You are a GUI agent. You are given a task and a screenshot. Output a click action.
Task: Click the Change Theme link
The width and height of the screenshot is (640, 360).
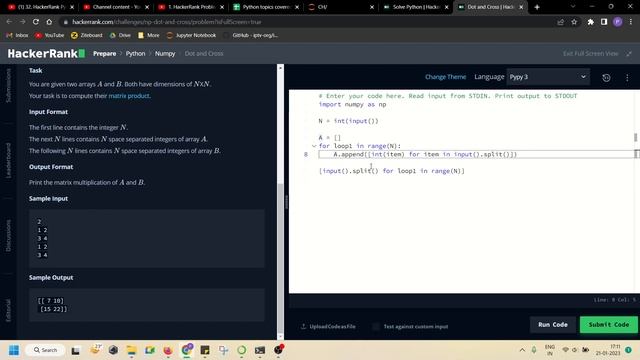(x=445, y=77)
